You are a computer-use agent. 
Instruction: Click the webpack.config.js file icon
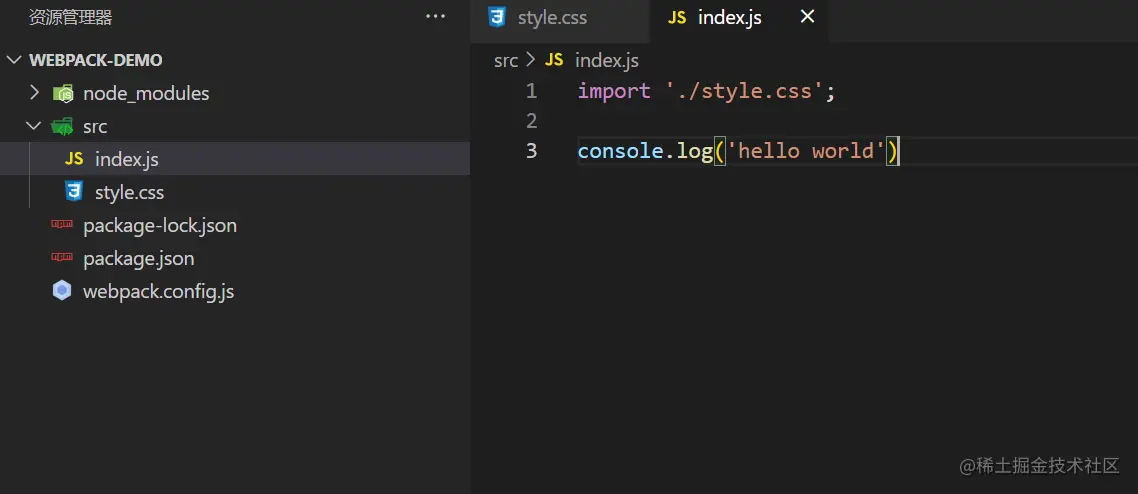[x=63, y=292]
